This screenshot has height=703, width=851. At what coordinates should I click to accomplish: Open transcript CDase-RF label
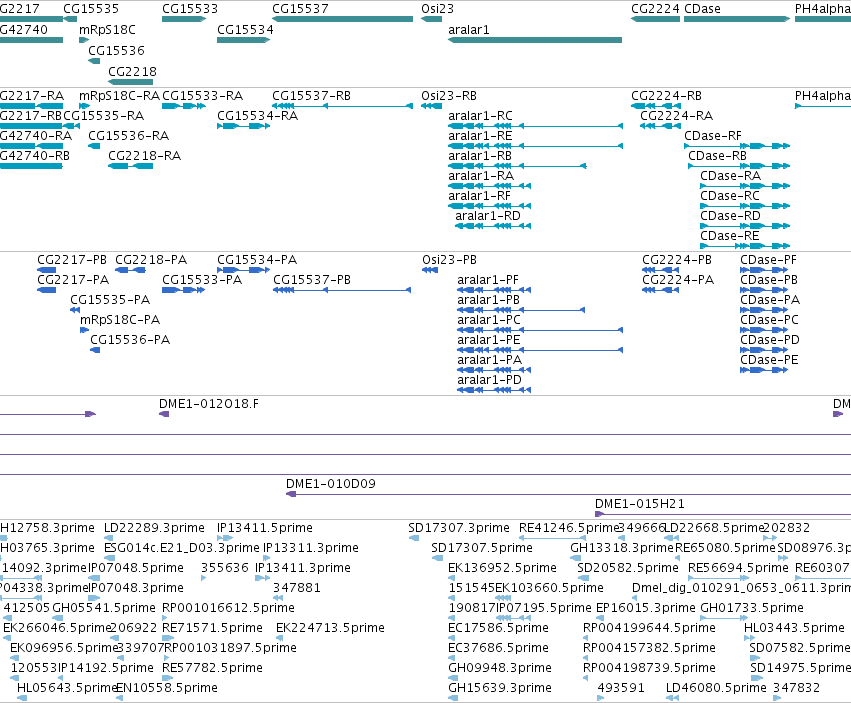pyautogui.click(x=713, y=136)
